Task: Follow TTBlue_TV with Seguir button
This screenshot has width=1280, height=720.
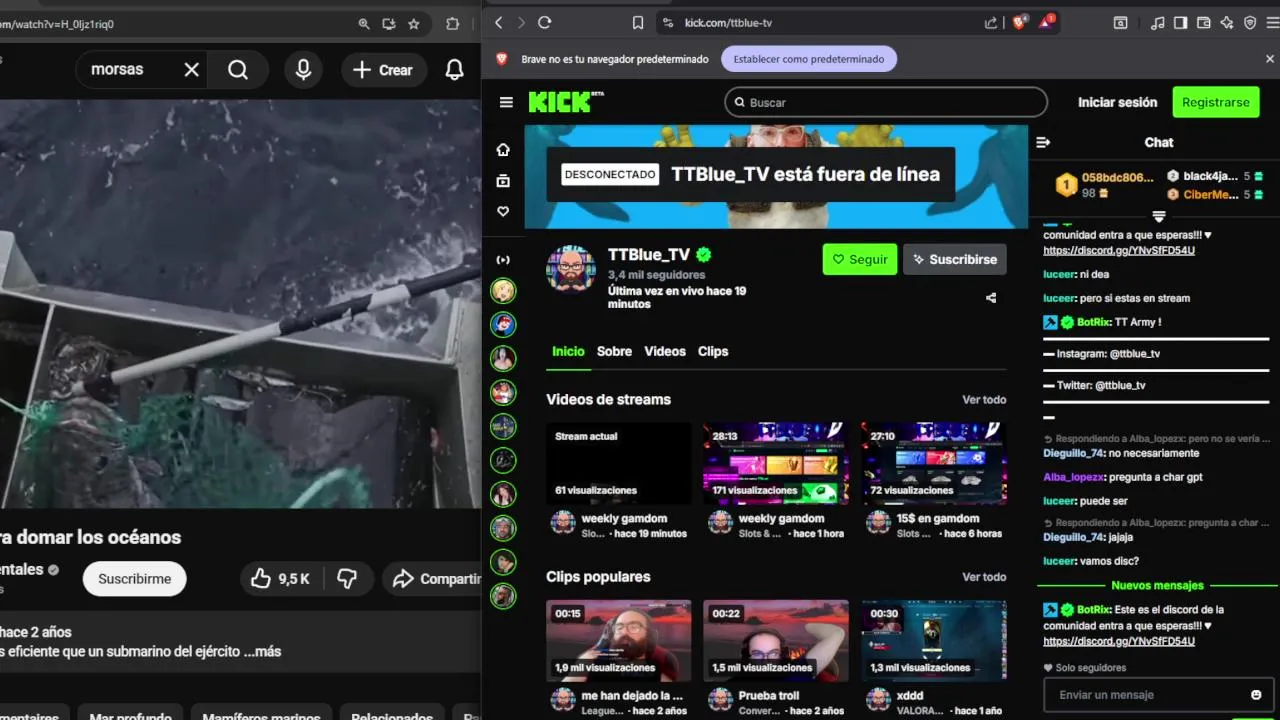Action: click(860, 259)
